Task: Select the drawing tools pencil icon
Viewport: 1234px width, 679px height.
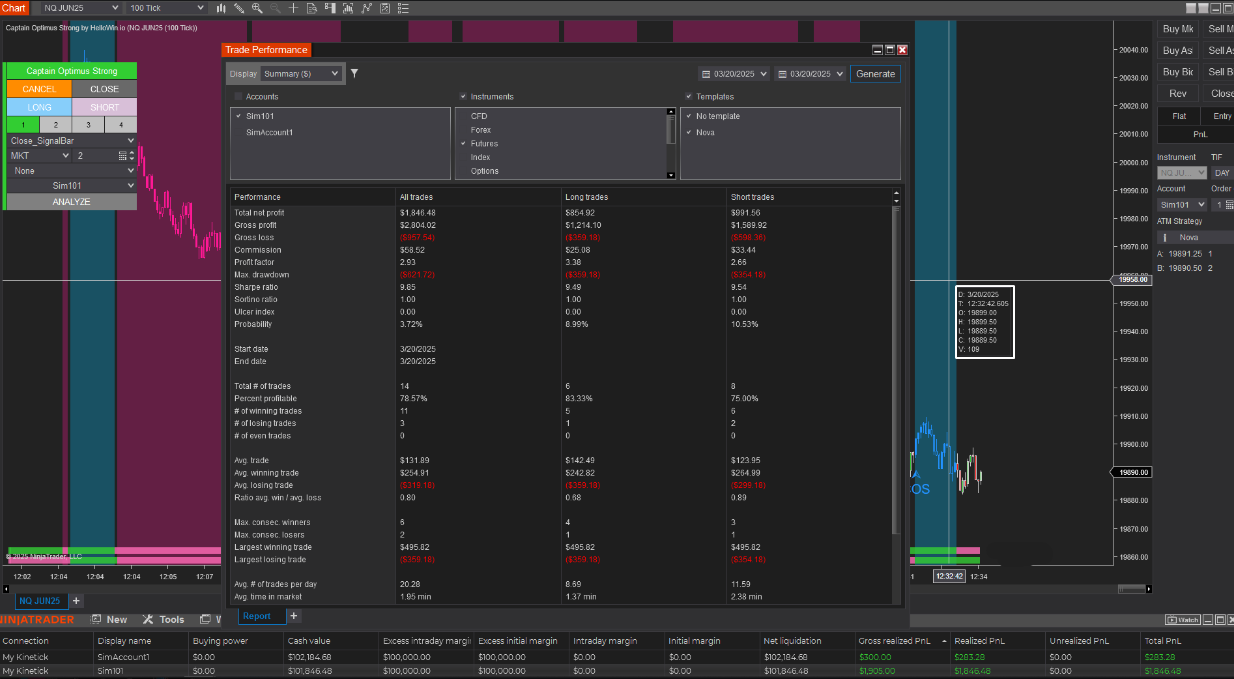Action: click(x=239, y=8)
